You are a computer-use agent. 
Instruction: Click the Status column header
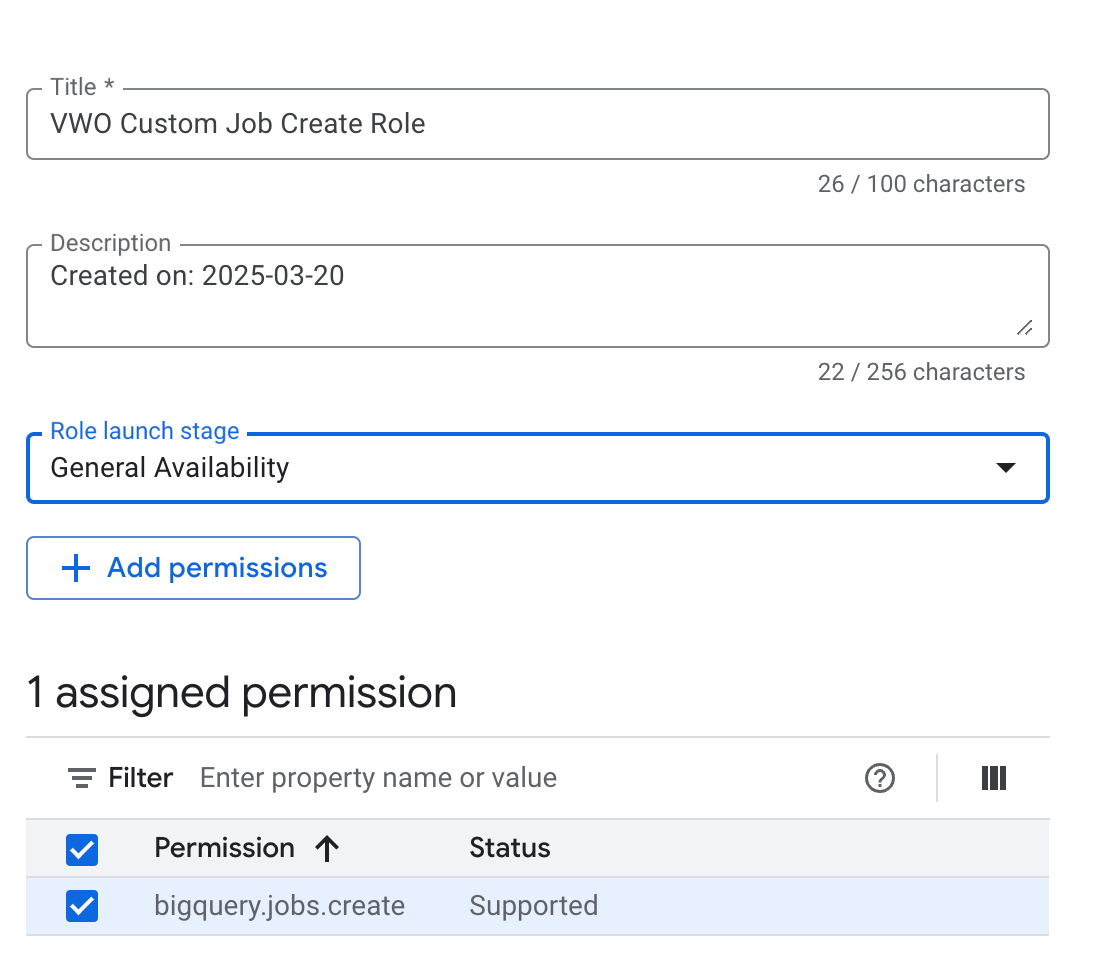click(510, 848)
